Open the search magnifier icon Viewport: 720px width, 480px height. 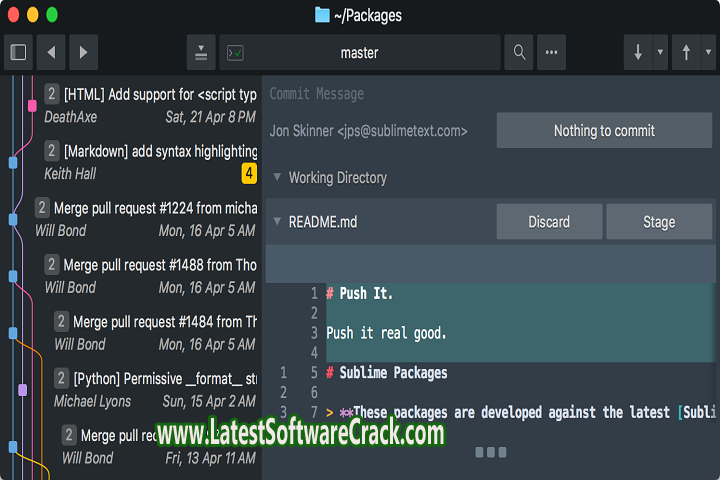pyautogui.click(x=519, y=52)
